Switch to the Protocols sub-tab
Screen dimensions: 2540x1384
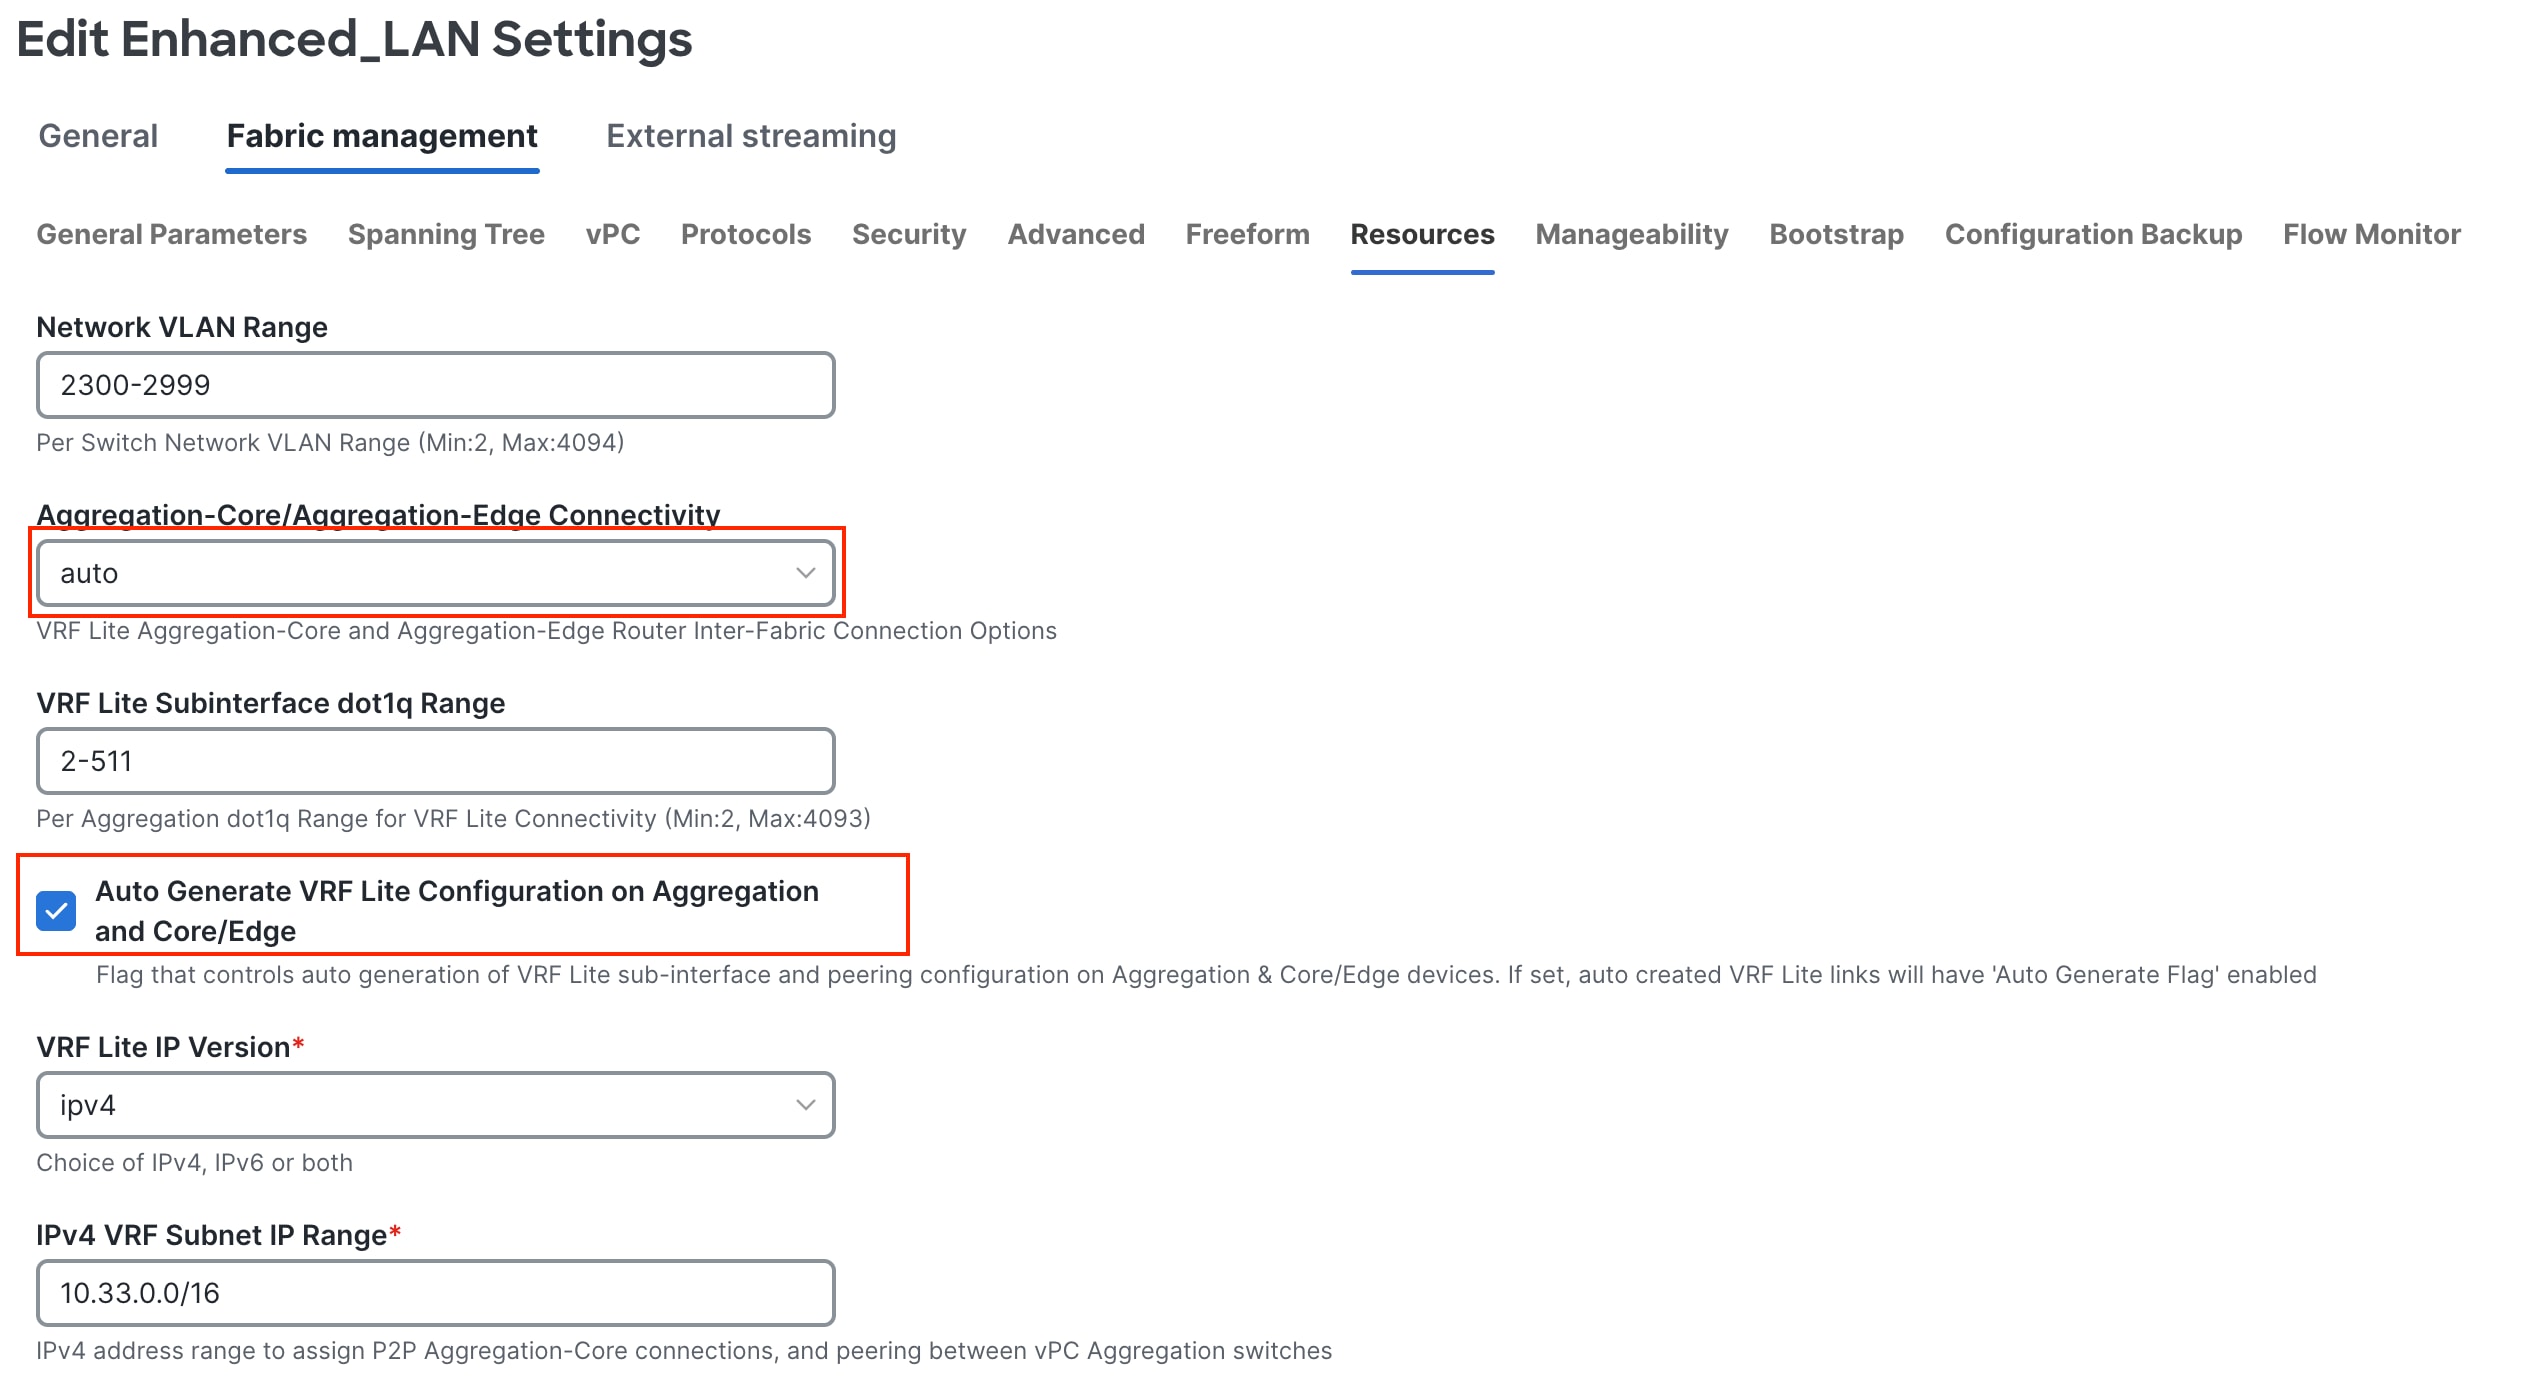point(745,234)
